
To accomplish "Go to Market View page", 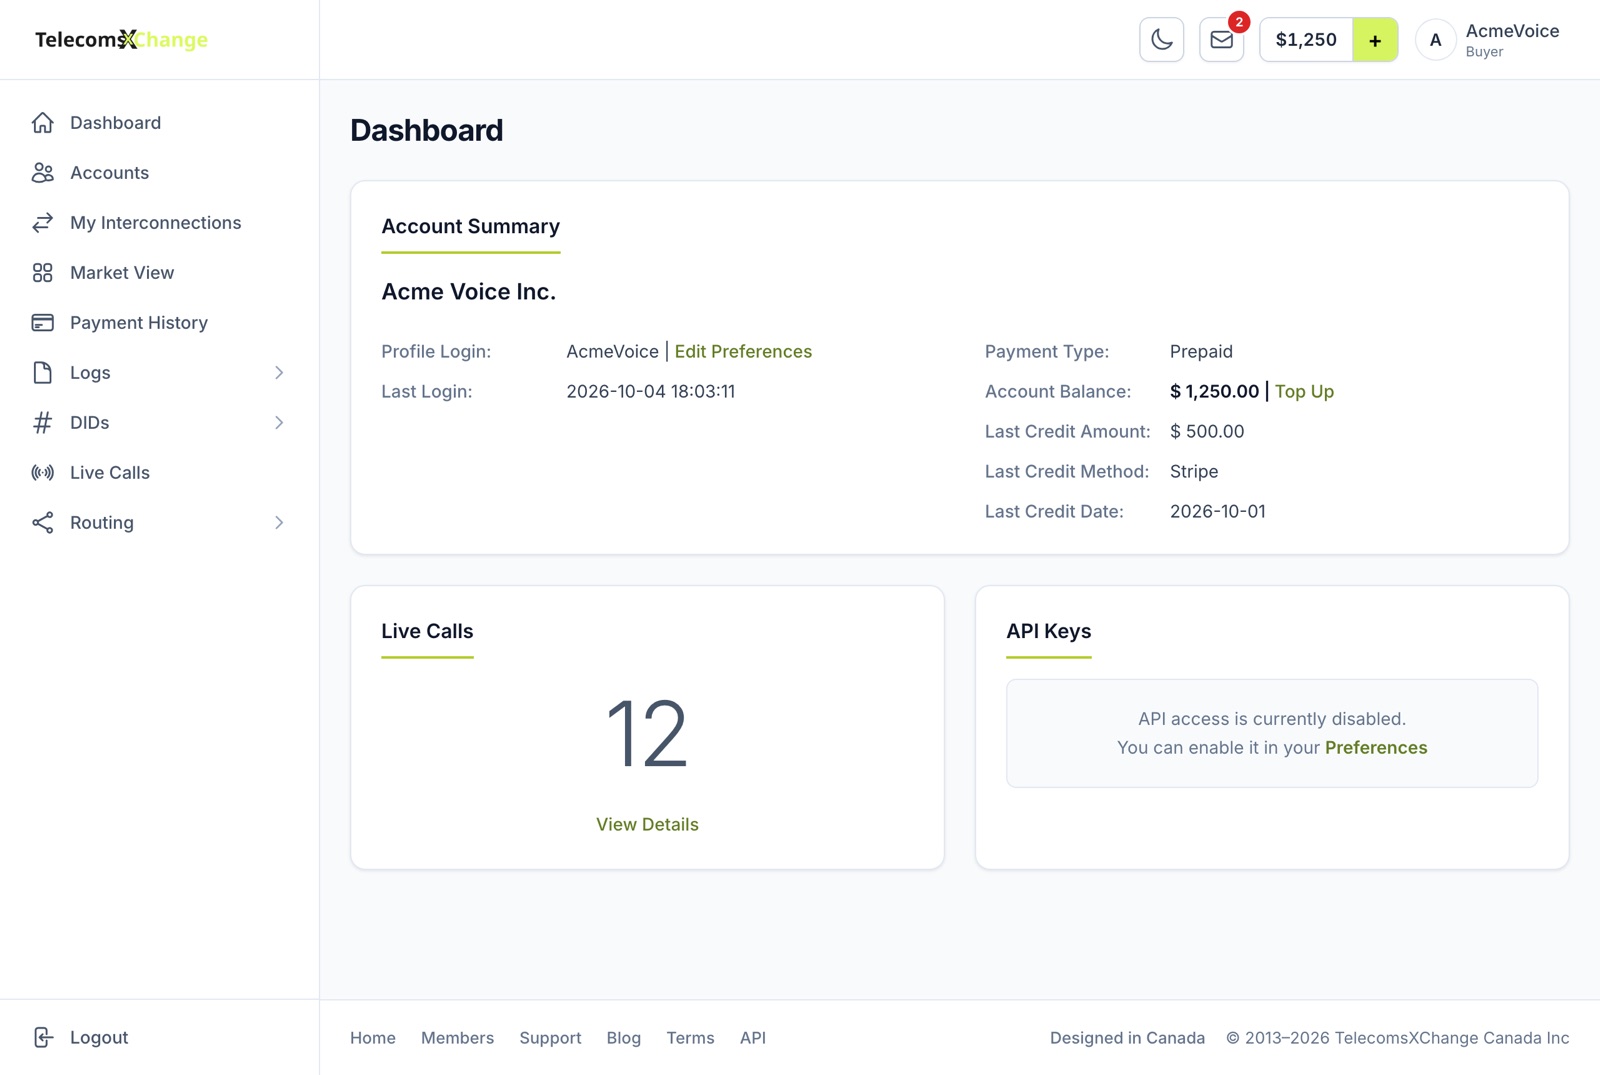I will pyautogui.click(x=159, y=272).
